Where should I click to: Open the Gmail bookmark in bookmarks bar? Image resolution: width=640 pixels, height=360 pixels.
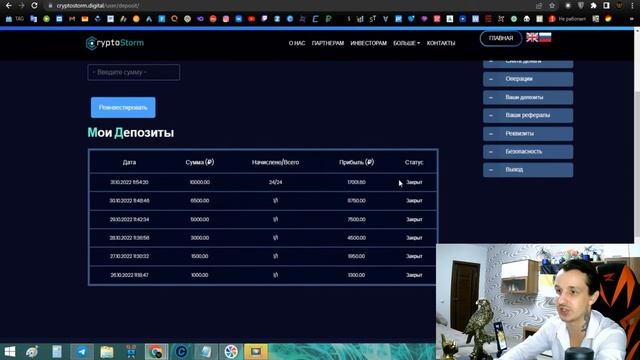click(x=72, y=19)
